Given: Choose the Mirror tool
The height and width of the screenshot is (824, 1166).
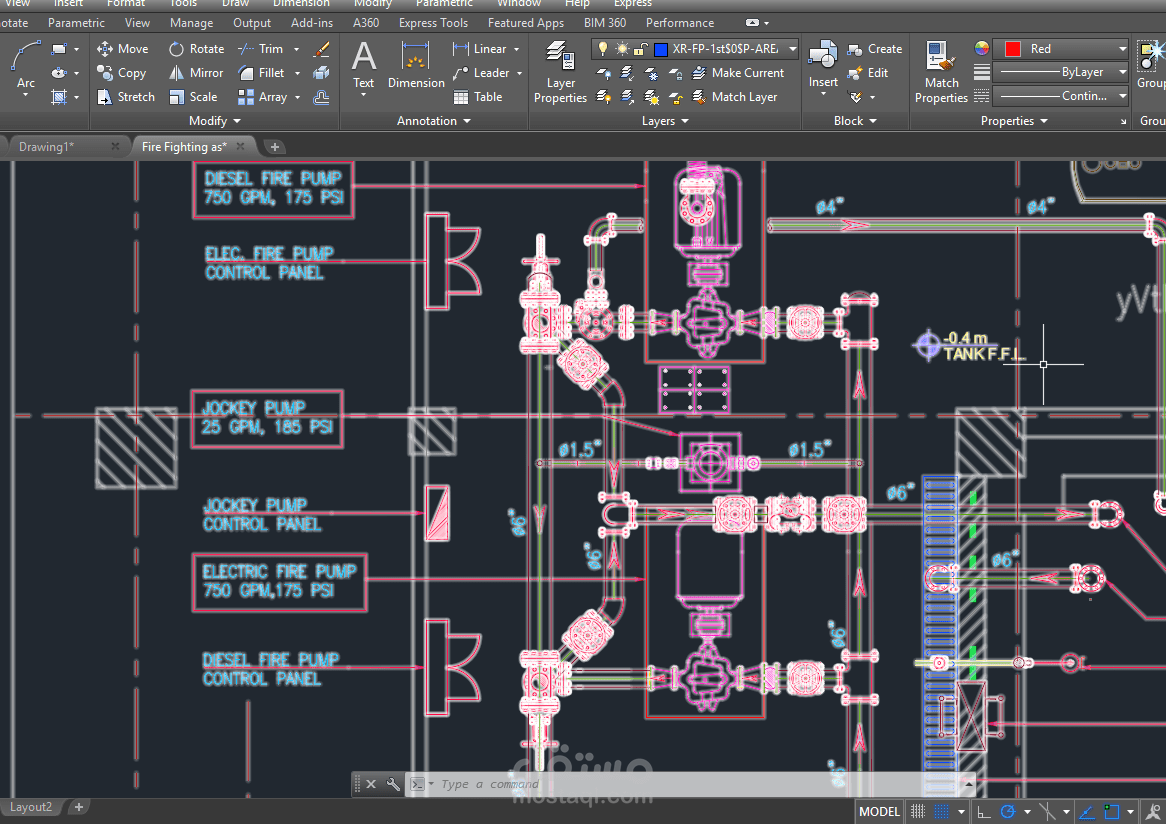Looking at the screenshot, I should point(196,73).
